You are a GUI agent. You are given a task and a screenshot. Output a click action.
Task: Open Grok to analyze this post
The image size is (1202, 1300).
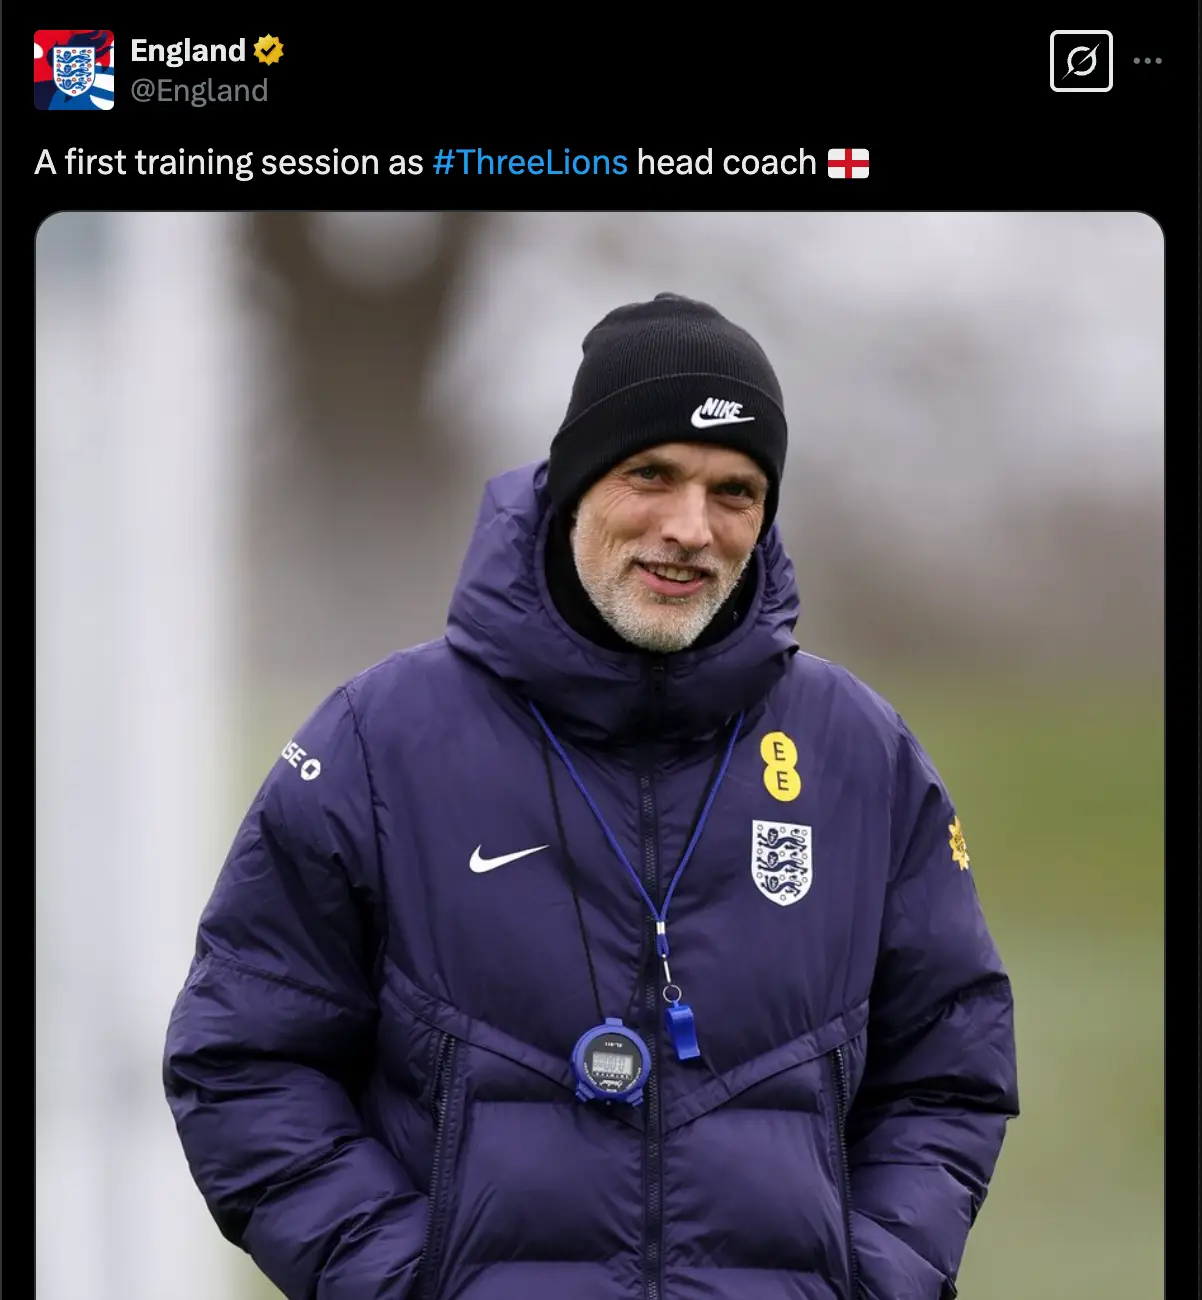tap(1081, 62)
